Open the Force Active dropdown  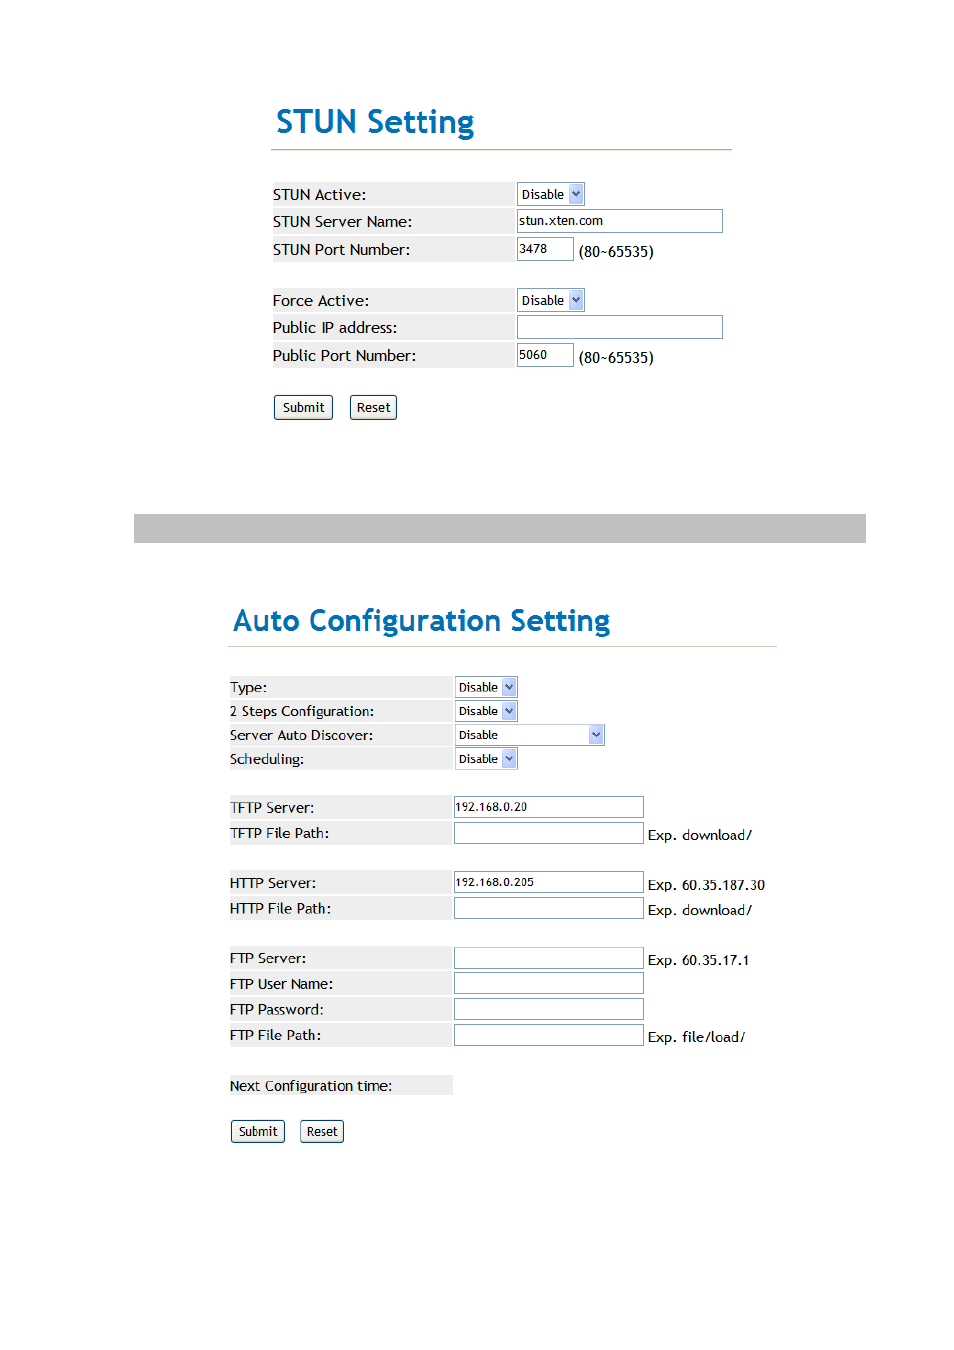[x=550, y=300]
